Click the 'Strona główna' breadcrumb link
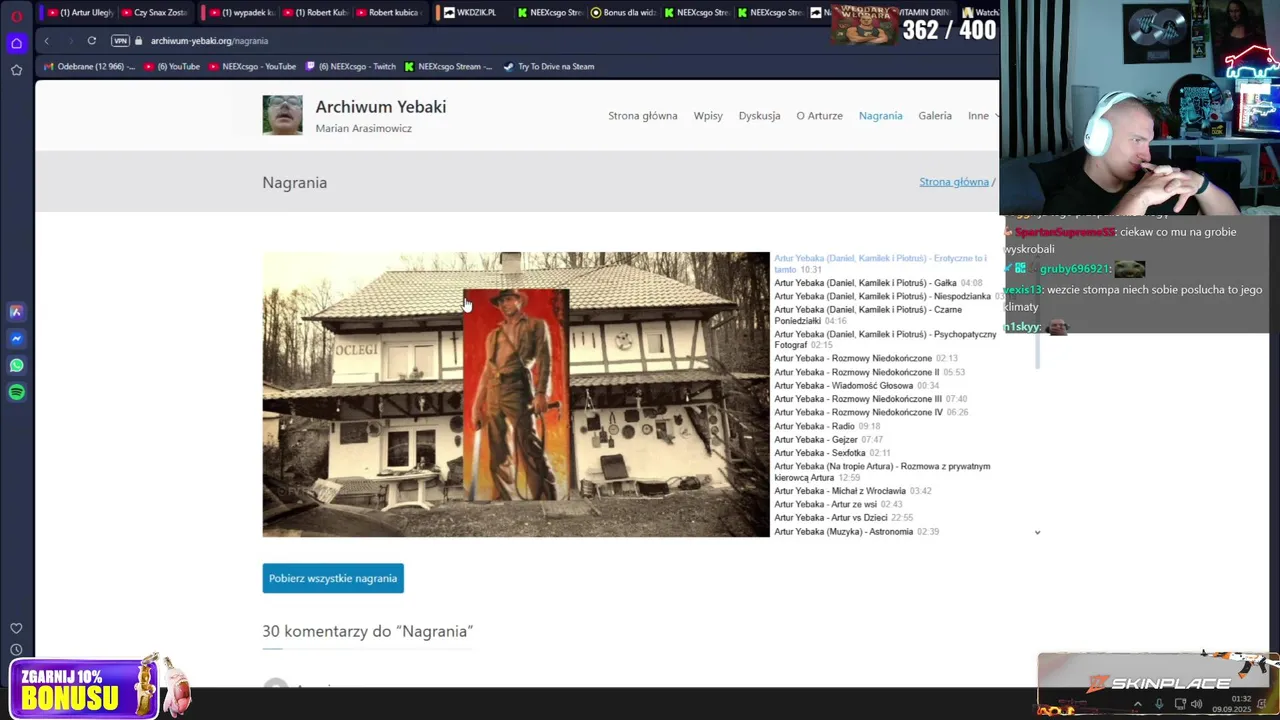The image size is (1280, 720). (x=954, y=182)
